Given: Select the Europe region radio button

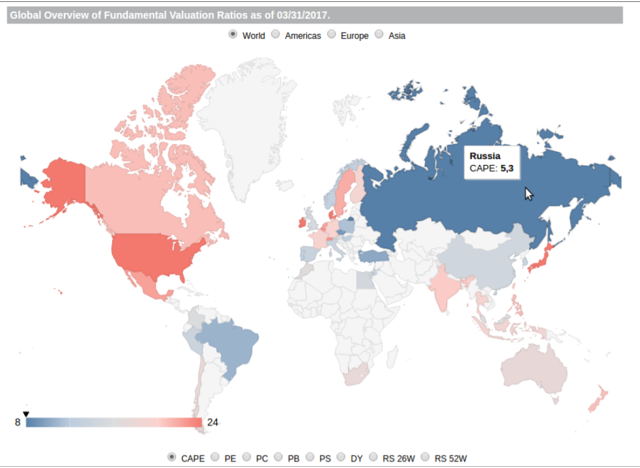Looking at the screenshot, I should pyautogui.click(x=331, y=34).
